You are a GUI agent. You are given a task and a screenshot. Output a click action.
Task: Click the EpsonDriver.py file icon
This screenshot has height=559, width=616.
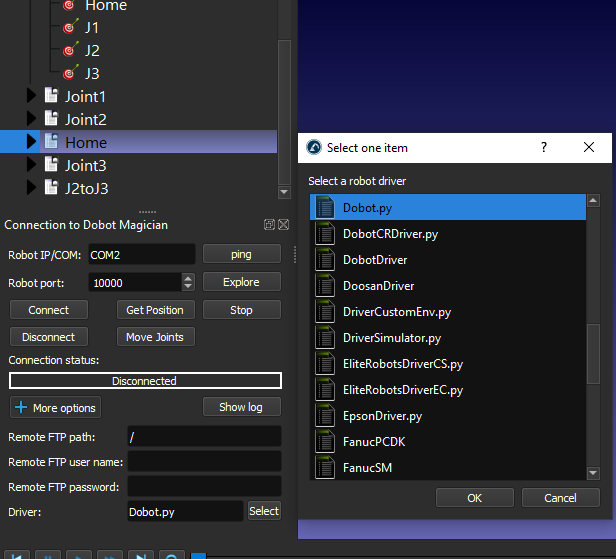(325, 415)
